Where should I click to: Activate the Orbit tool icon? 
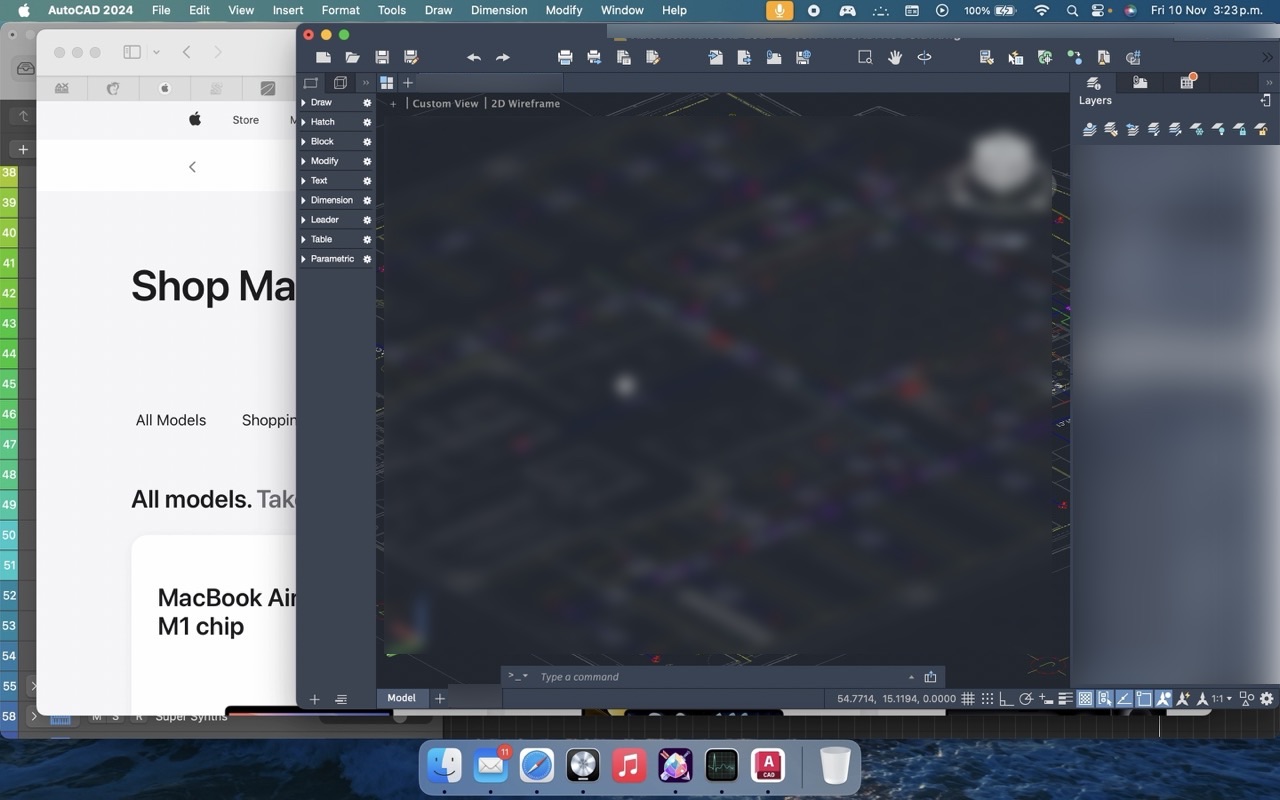[925, 57]
